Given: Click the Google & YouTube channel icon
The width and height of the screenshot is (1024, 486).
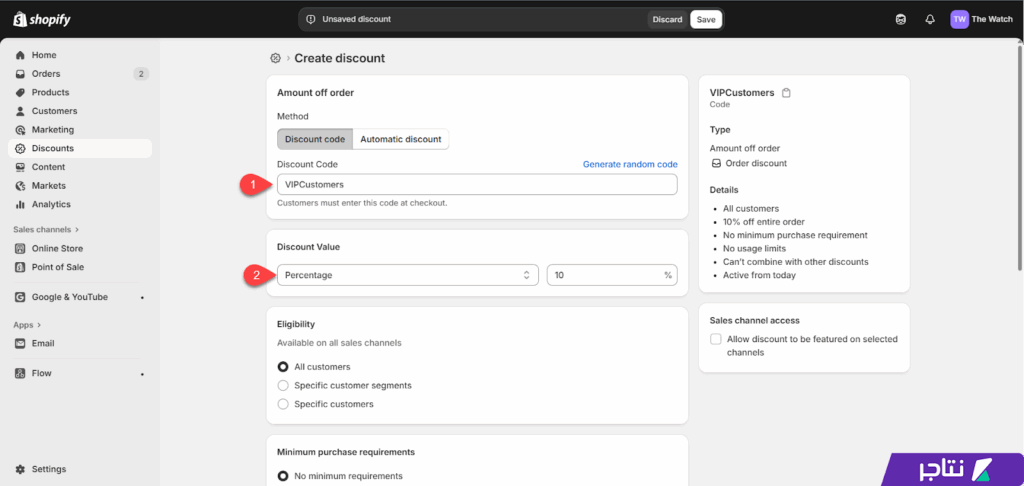Looking at the screenshot, I should click(x=21, y=297).
